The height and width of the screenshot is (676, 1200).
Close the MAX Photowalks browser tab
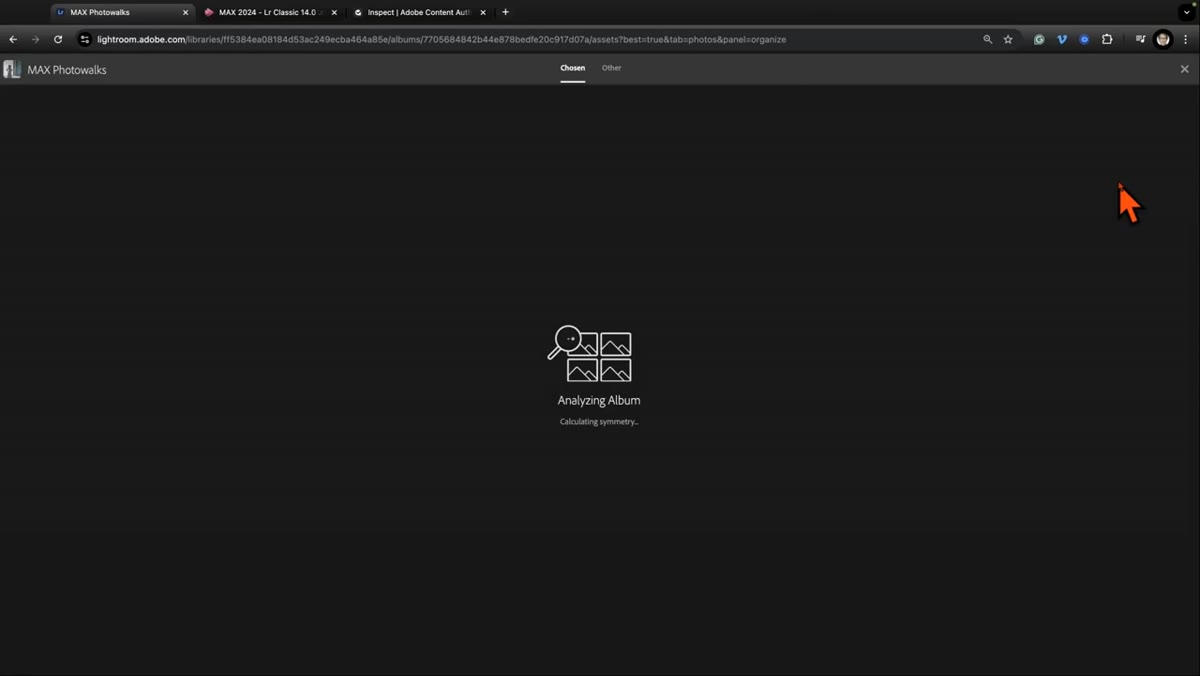pos(185,12)
